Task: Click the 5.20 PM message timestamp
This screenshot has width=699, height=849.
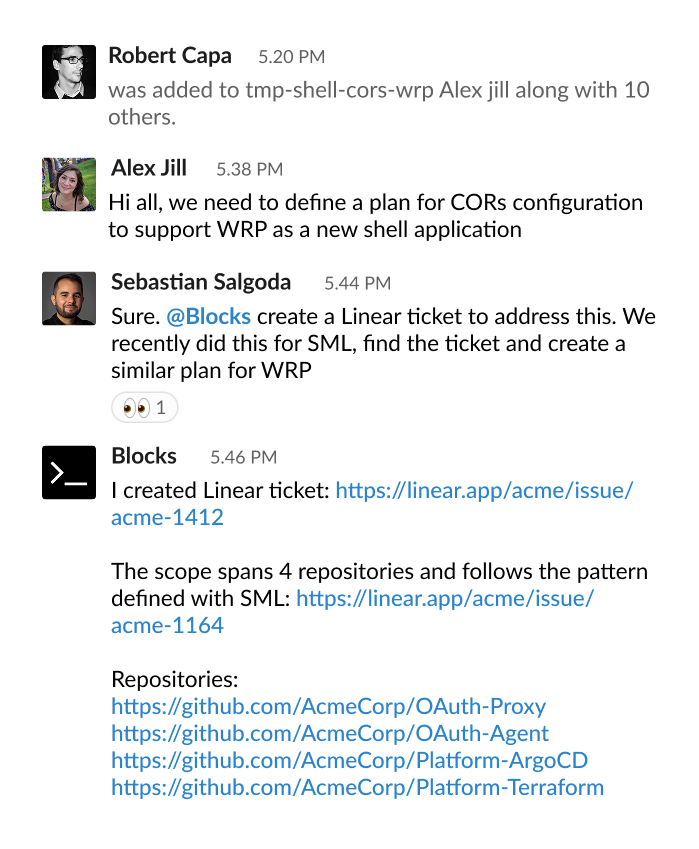Action: (x=291, y=57)
